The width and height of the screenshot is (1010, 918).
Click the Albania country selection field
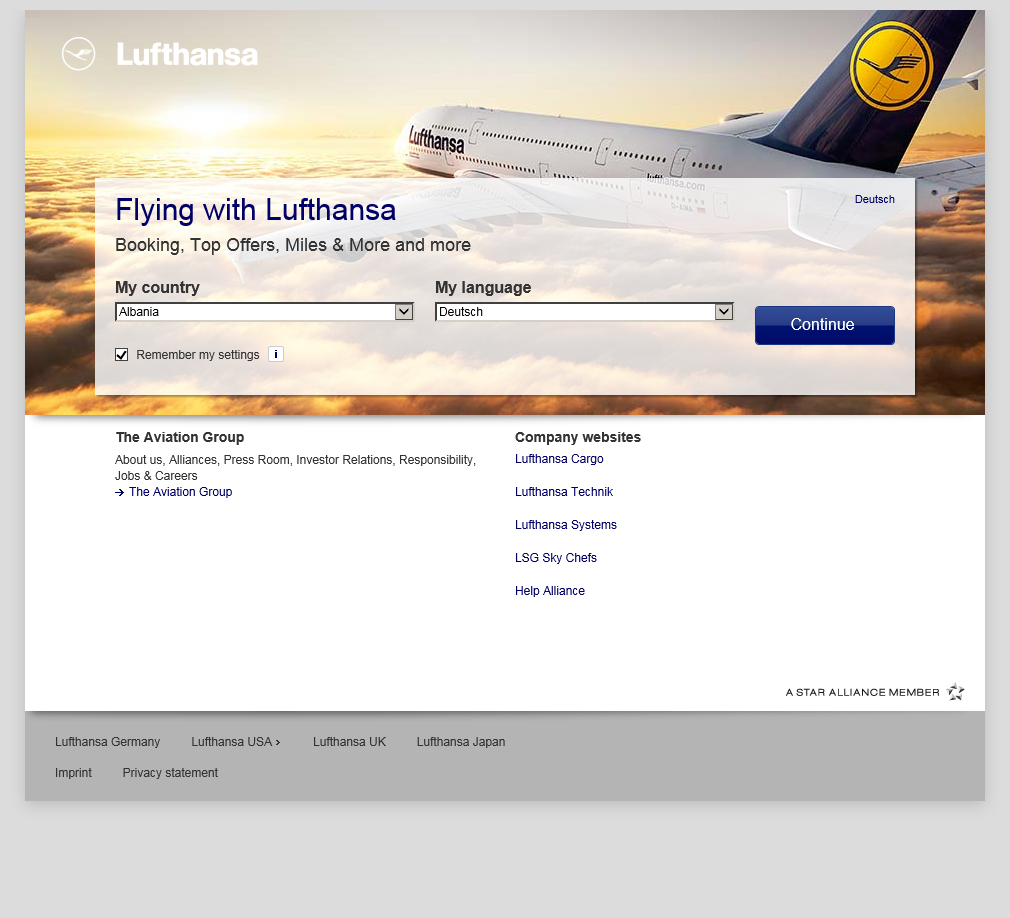tap(264, 312)
